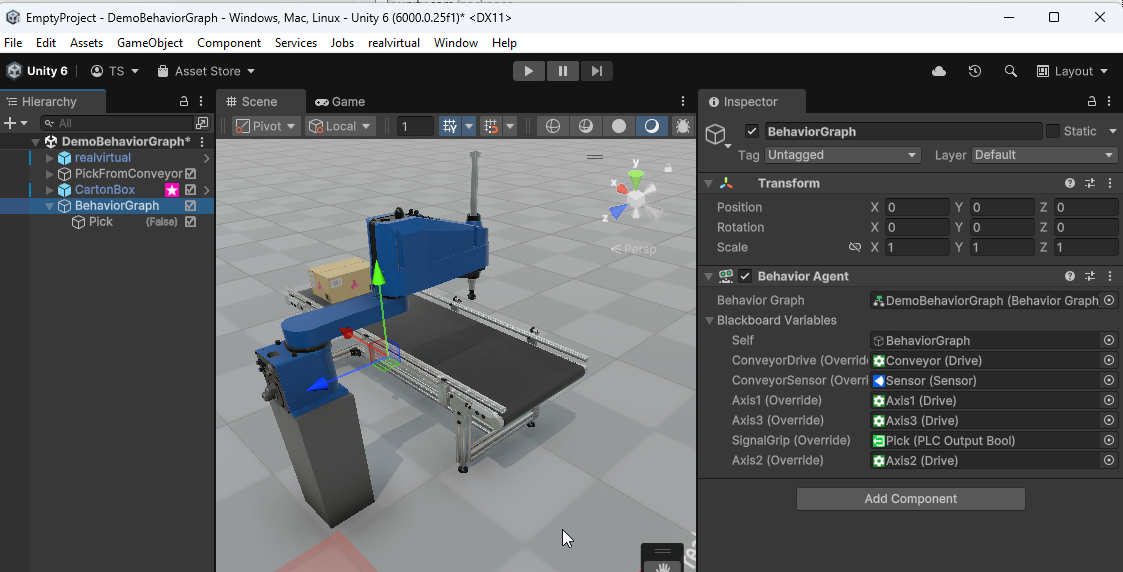This screenshot has height=572, width=1123.
Task: Toggle the scene Debug draw mode bug icon
Action: pyautogui.click(x=683, y=126)
